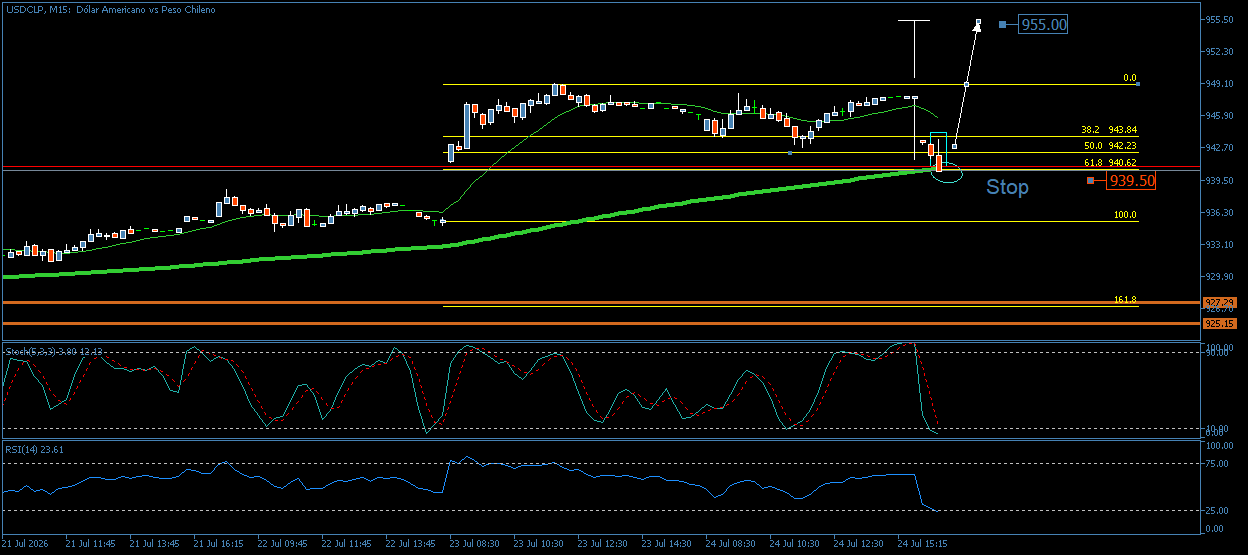Click the 75.00 level on RSI scale
Viewport: 1248px width, 555px height.
tap(1216, 463)
